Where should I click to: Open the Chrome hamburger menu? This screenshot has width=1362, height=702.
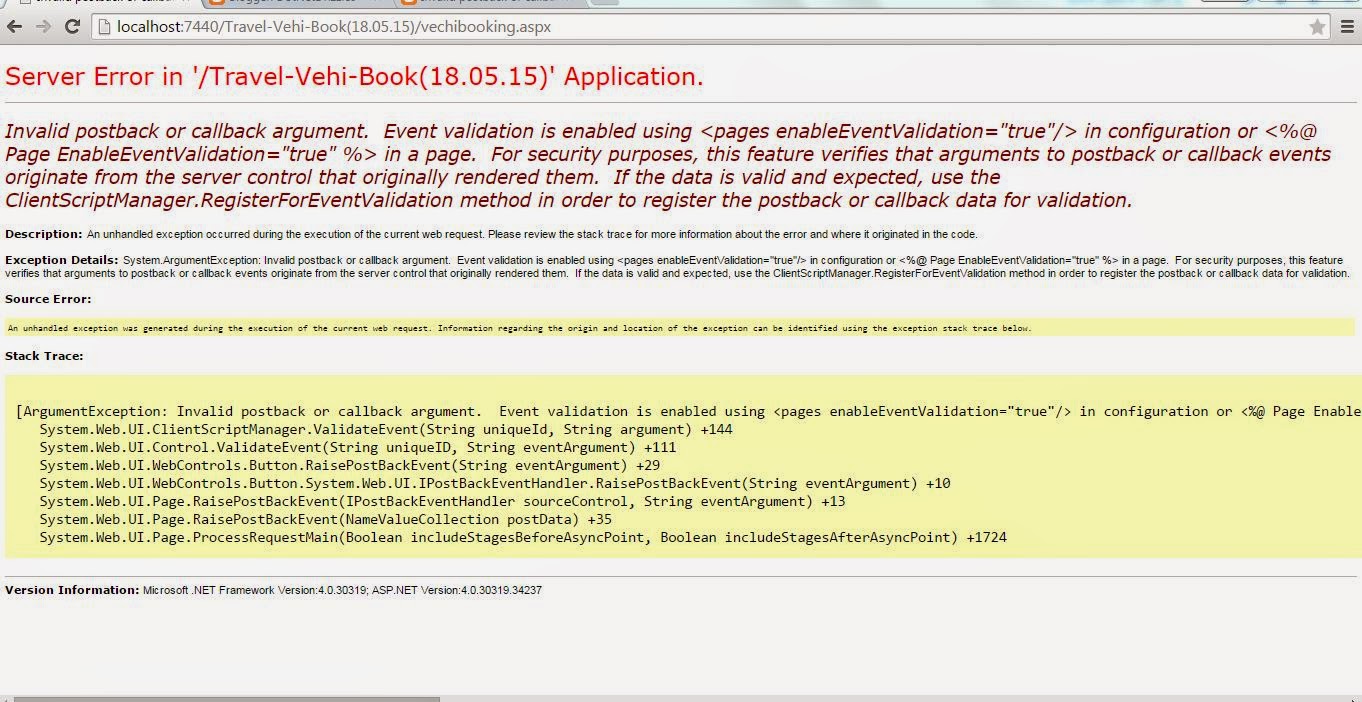coord(1347,27)
